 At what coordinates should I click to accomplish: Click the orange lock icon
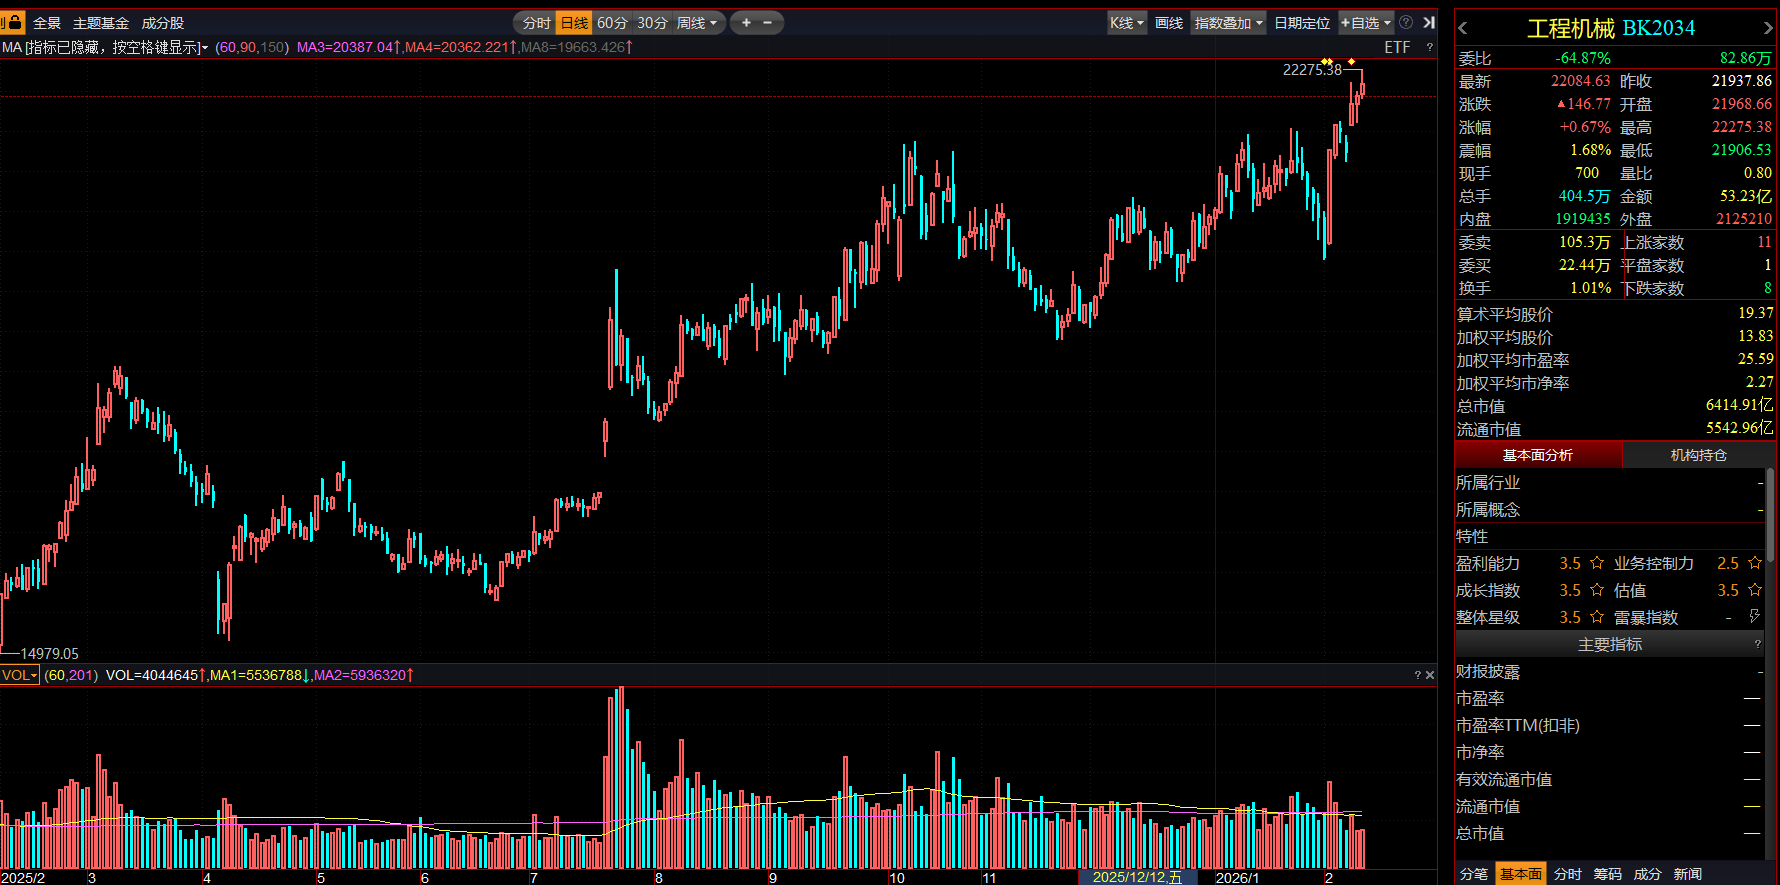(15, 22)
